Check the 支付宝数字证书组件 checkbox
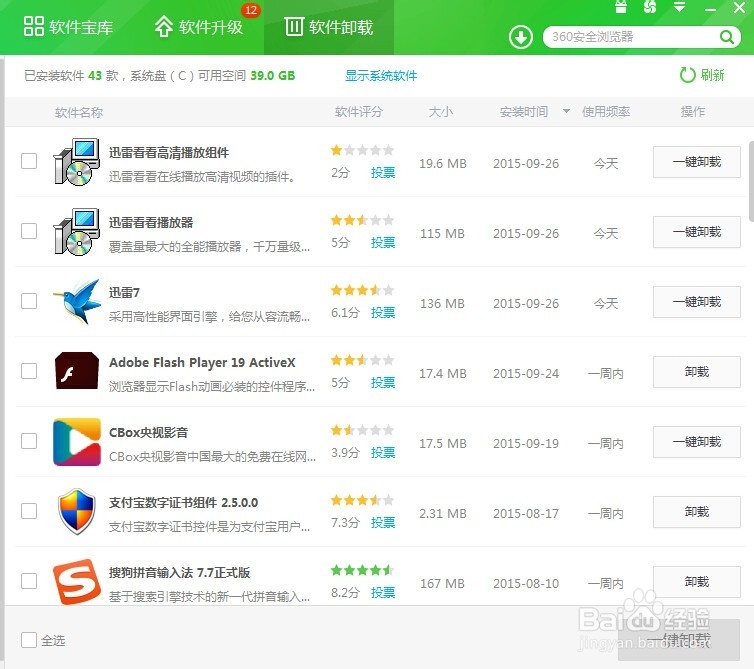The height and width of the screenshot is (669, 754). click(29, 511)
